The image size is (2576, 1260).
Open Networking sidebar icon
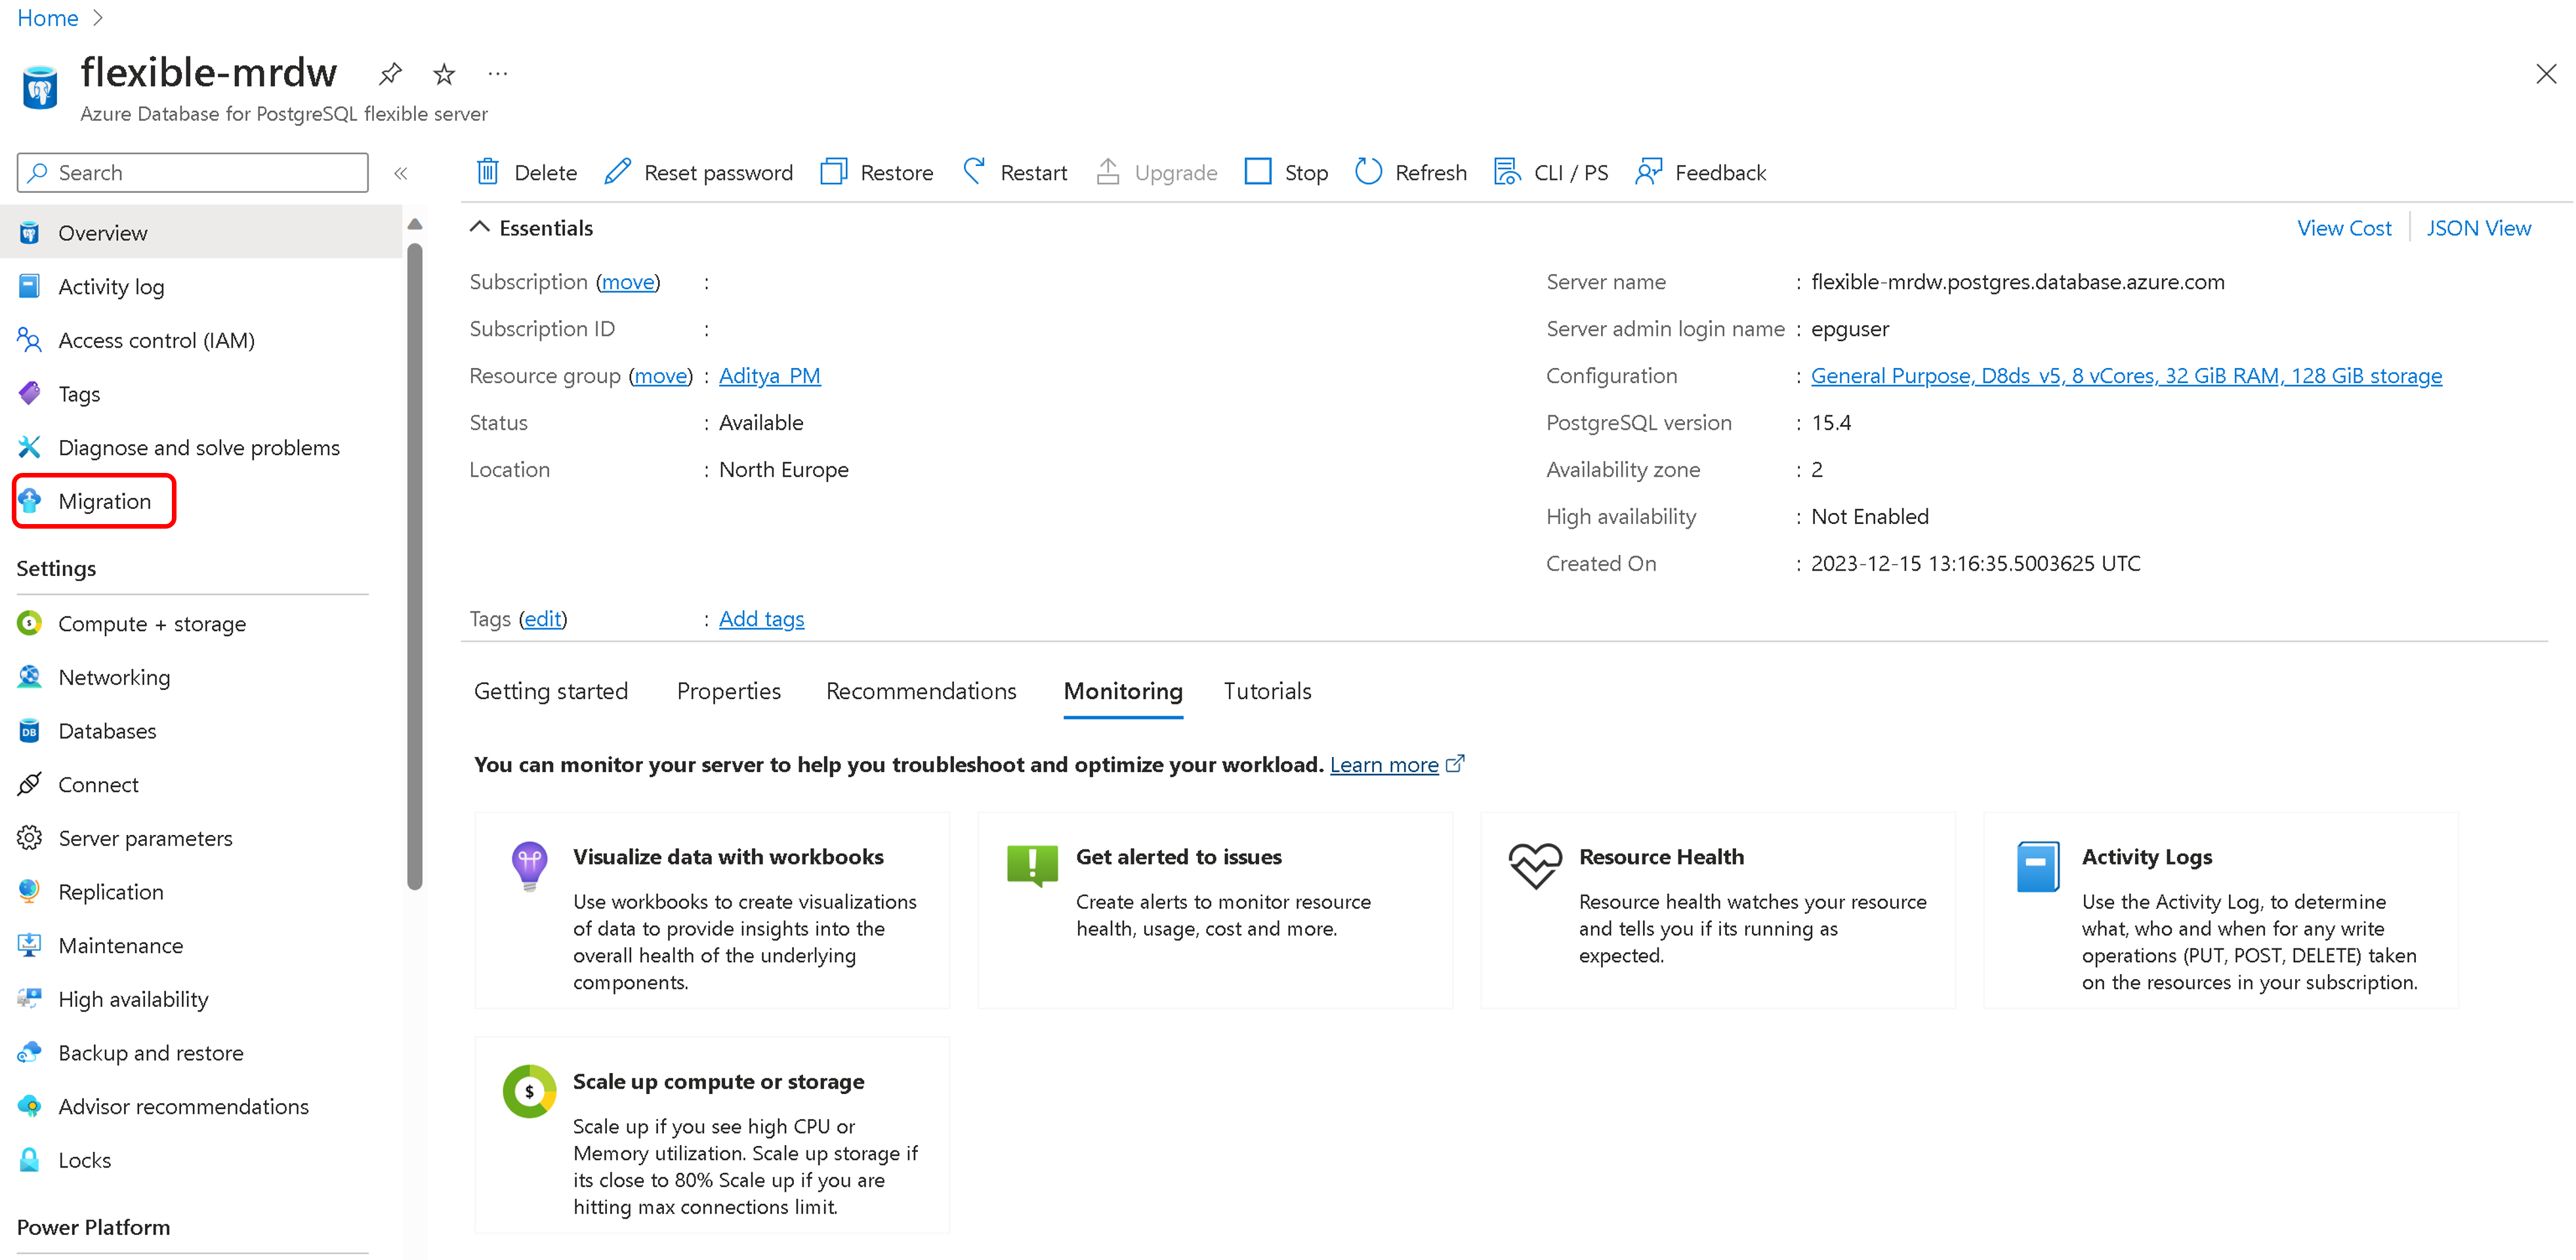click(x=30, y=677)
